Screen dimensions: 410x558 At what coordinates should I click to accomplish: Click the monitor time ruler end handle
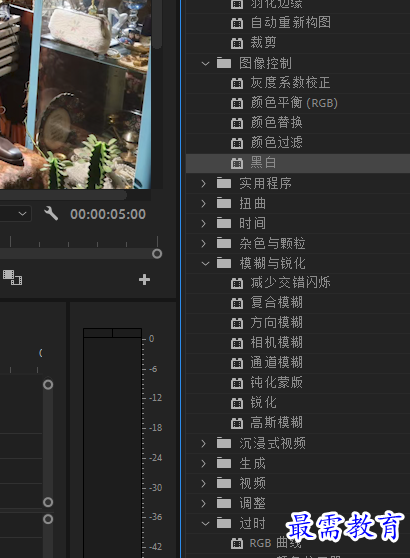tap(157, 254)
